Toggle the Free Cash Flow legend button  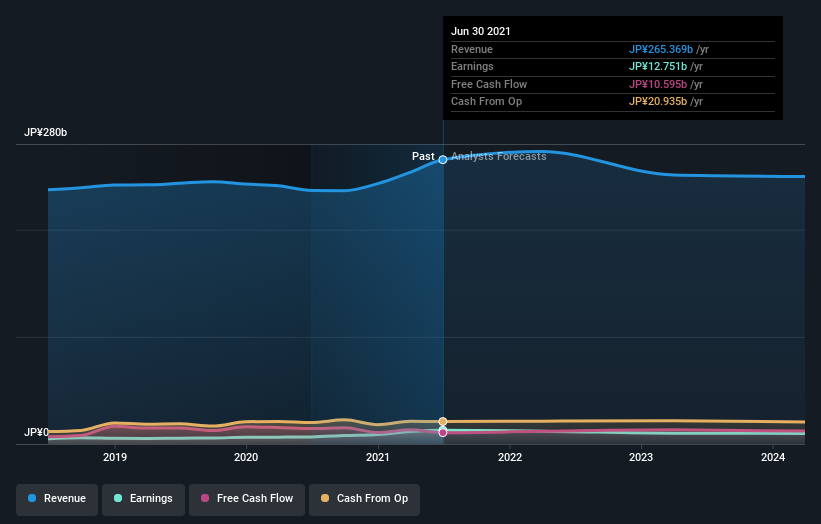247,499
